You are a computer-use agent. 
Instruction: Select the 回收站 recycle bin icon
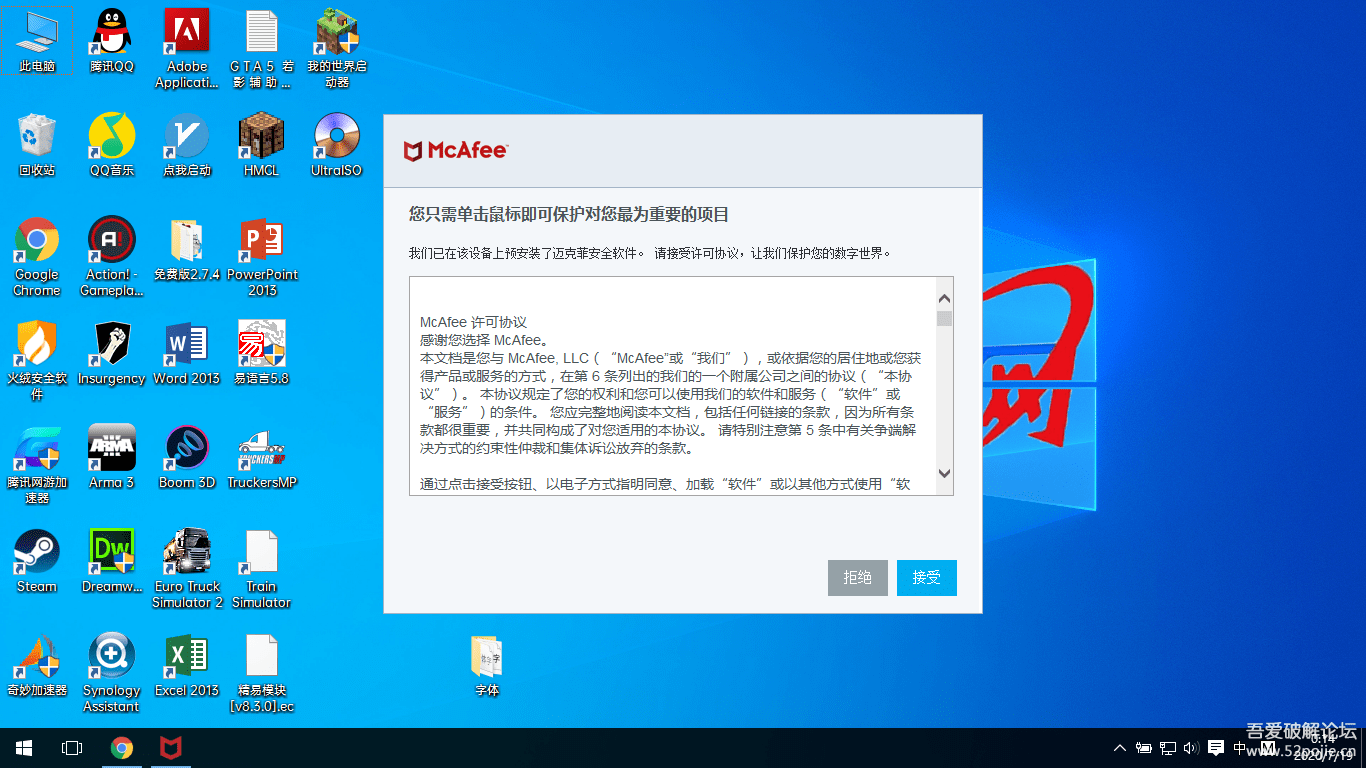(x=37, y=146)
